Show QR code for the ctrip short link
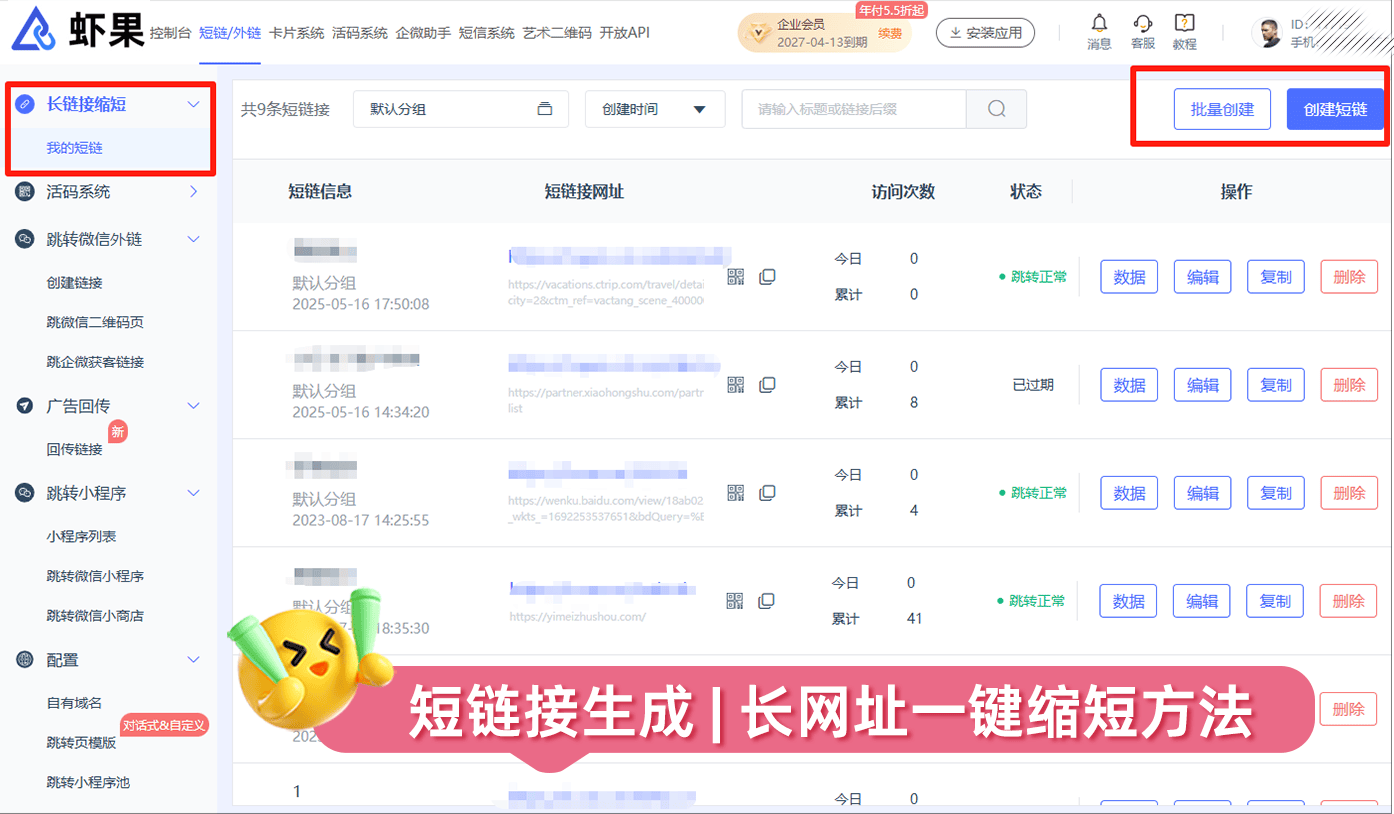 point(736,277)
